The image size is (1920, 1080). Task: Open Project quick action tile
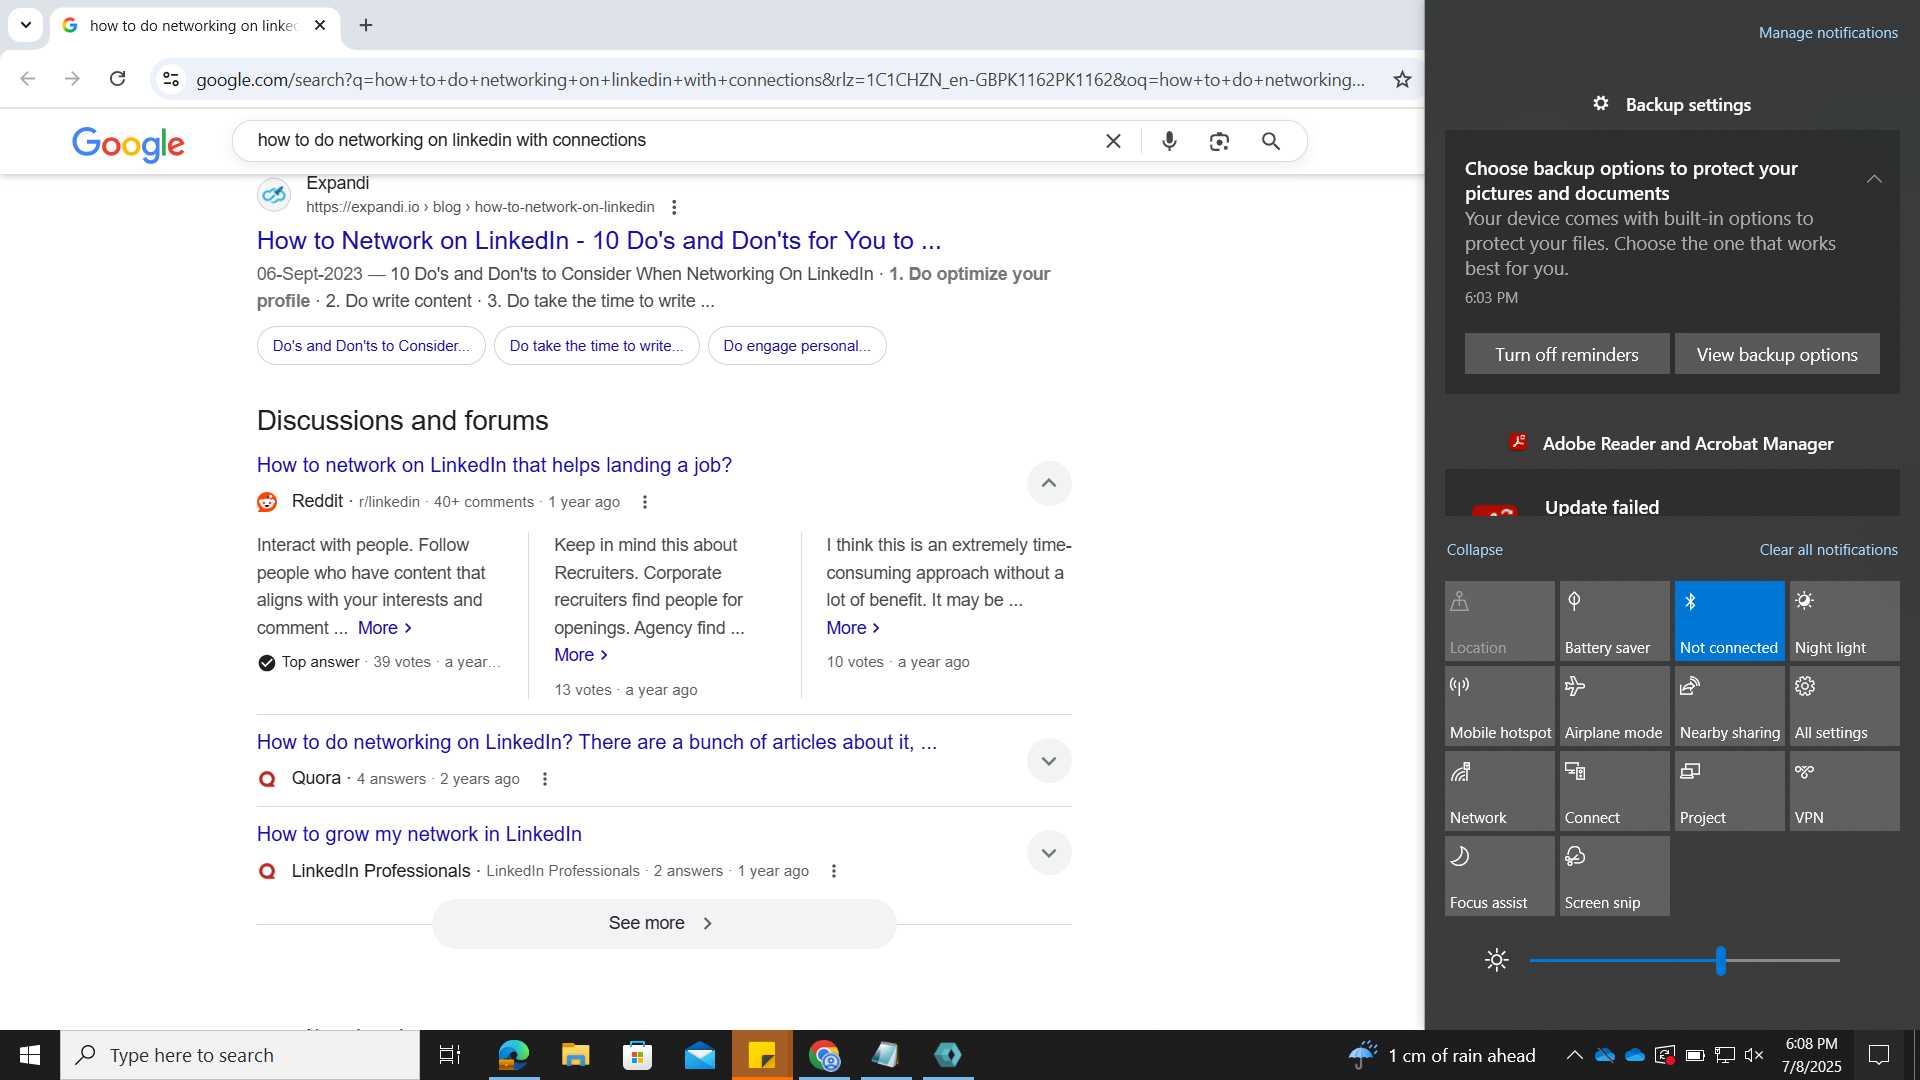(x=1729, y=791)
